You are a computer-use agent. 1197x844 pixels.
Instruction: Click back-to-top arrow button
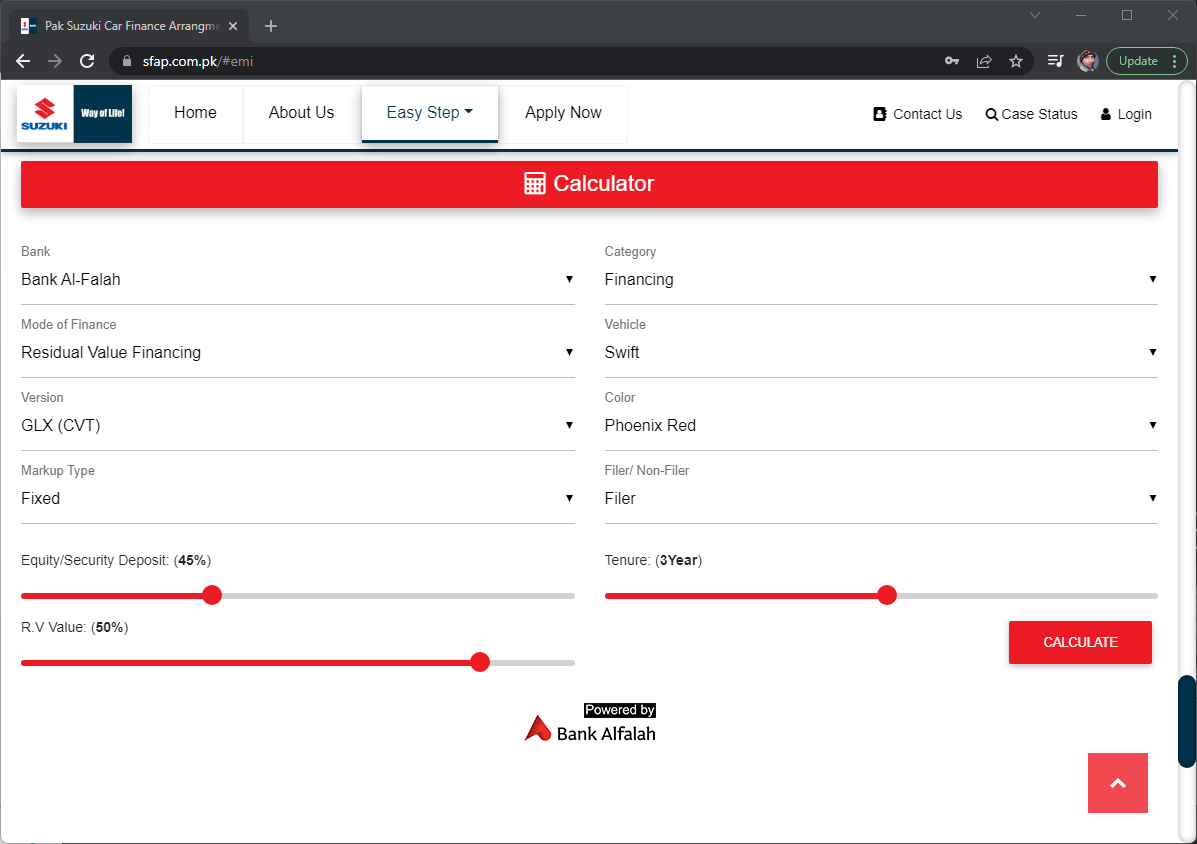pyautogui.click(x=1118, y=783)
